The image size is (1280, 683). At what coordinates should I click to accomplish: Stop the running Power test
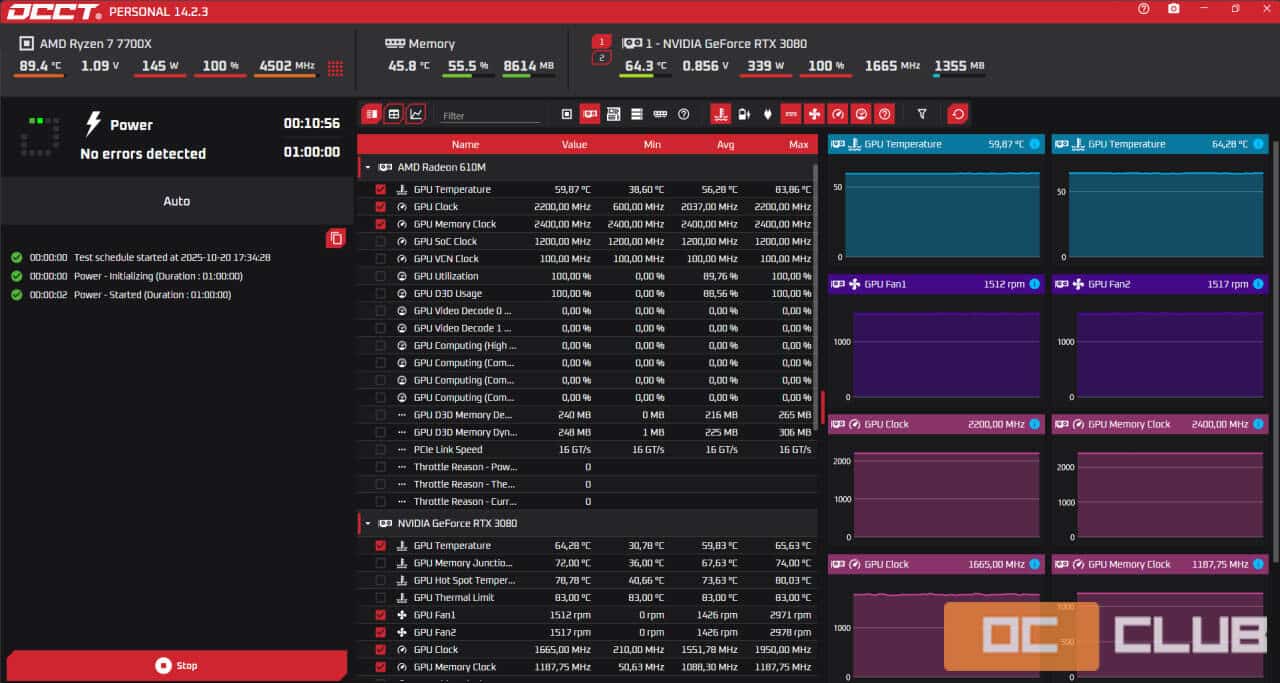click(176, 665)
